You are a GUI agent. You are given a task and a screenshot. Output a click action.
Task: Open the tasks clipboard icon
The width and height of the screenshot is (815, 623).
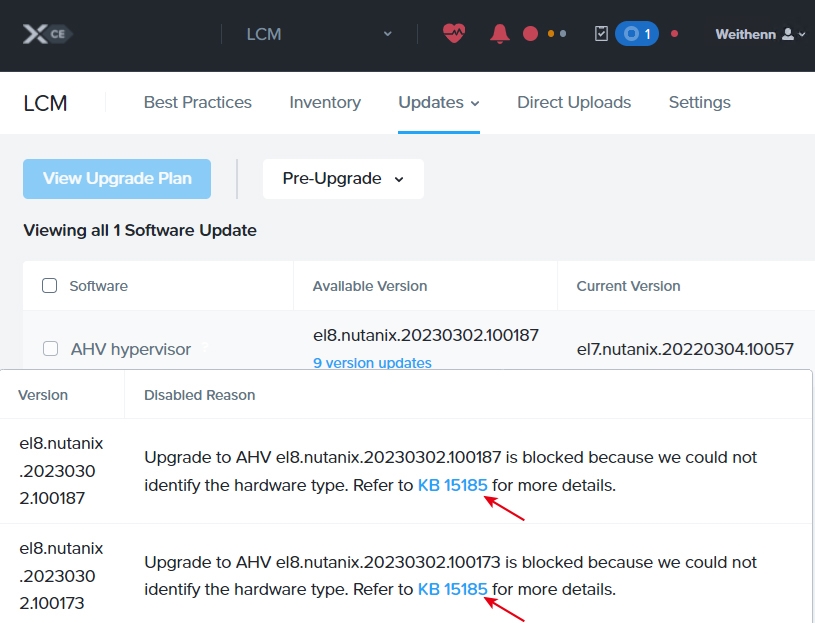coord(601,34)
